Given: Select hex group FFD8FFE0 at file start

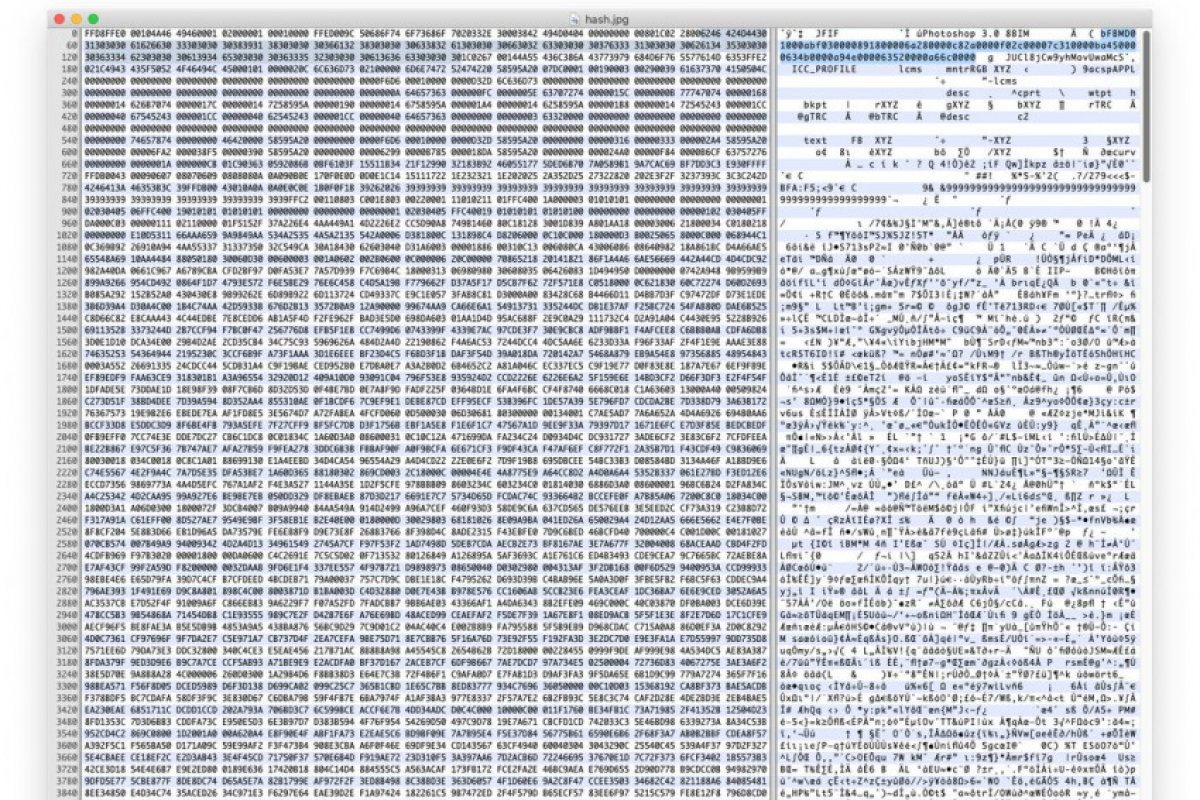Looking at the screenshot, I should pos(107,33).
